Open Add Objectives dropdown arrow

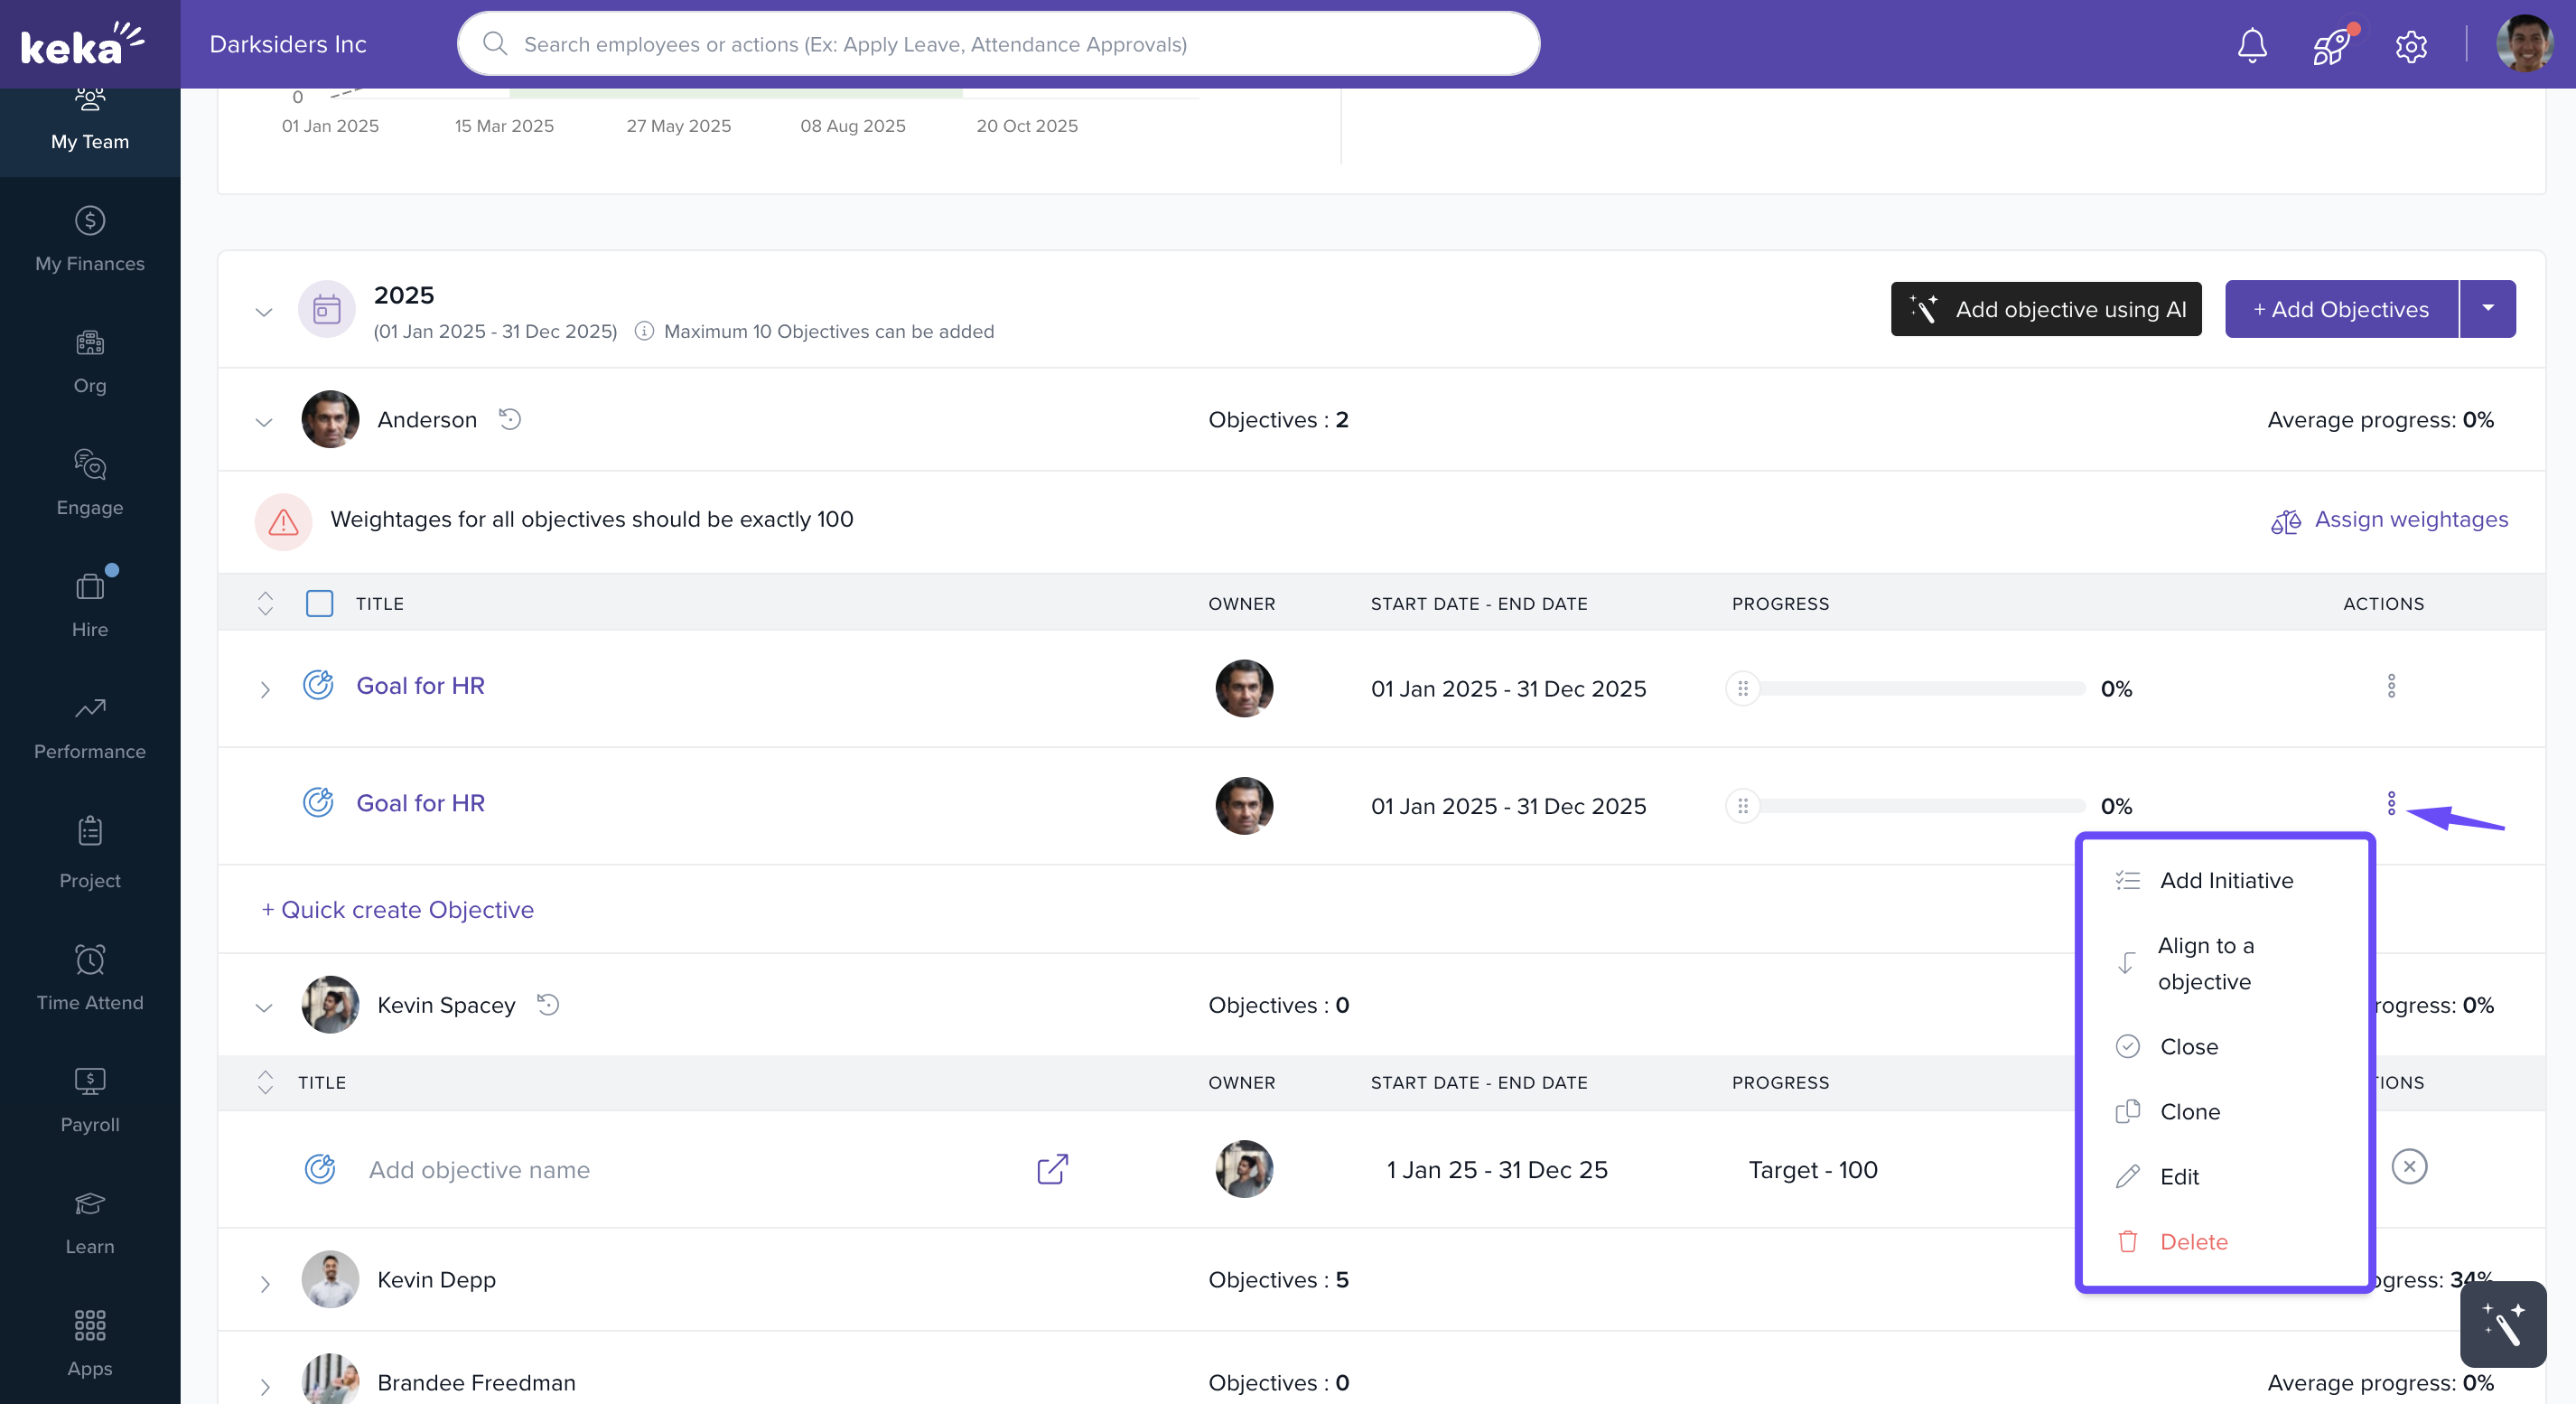pyautogui.click(x=2487, y=309)
